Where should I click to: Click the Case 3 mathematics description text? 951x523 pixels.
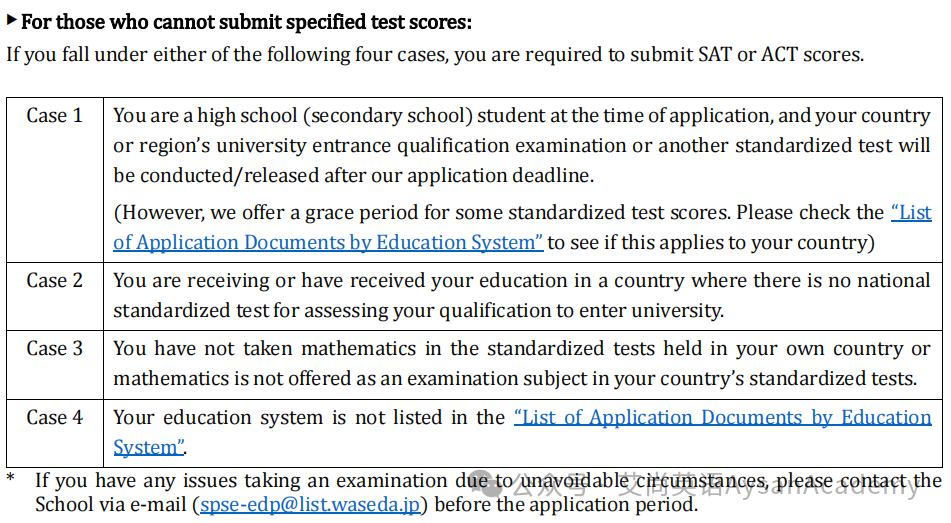[x=522, y=363]
